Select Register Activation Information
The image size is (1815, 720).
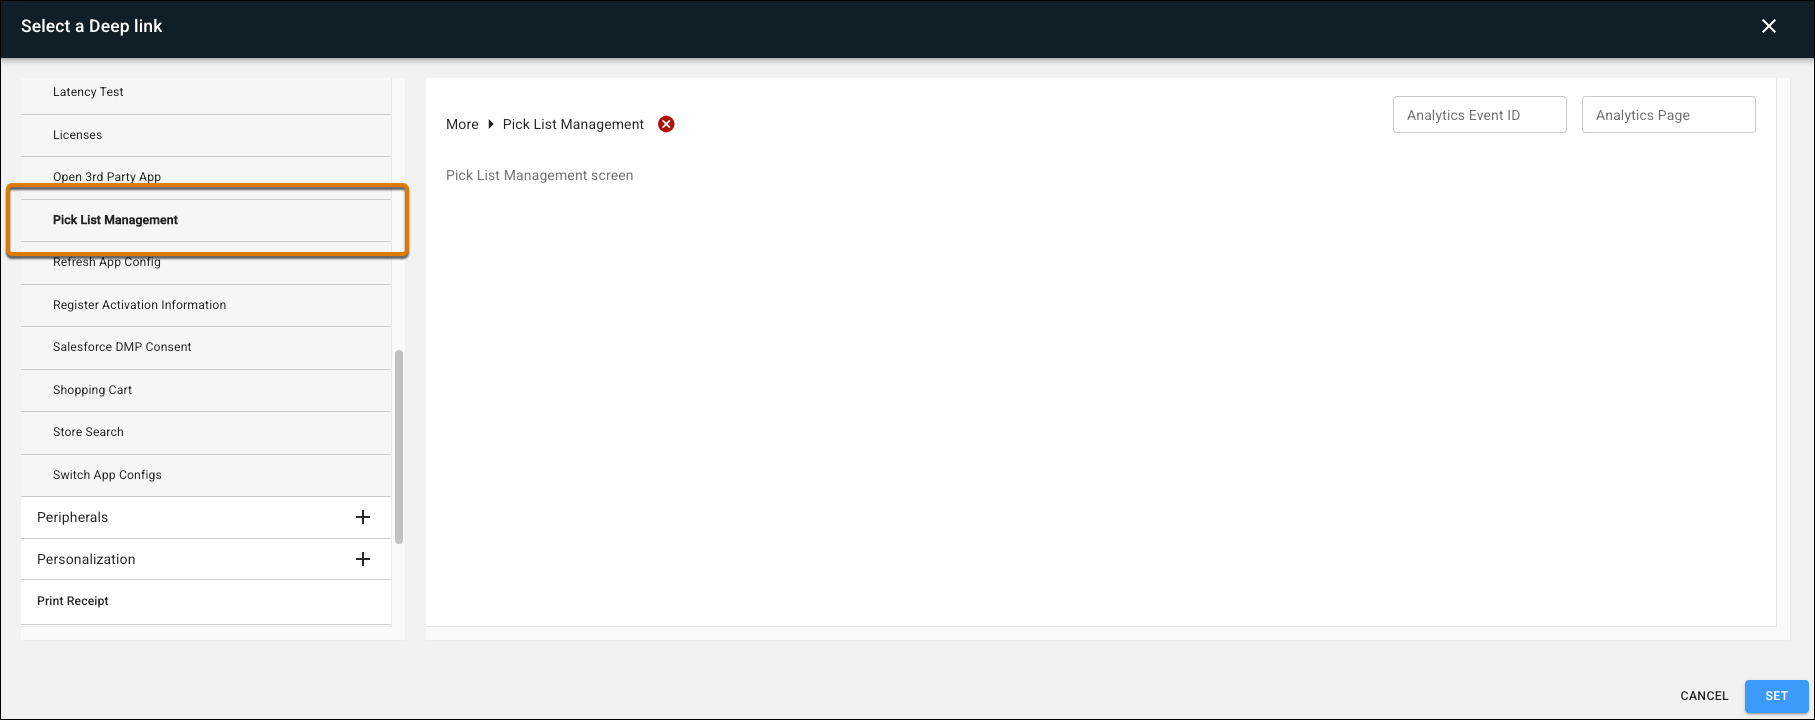point(206,305)
